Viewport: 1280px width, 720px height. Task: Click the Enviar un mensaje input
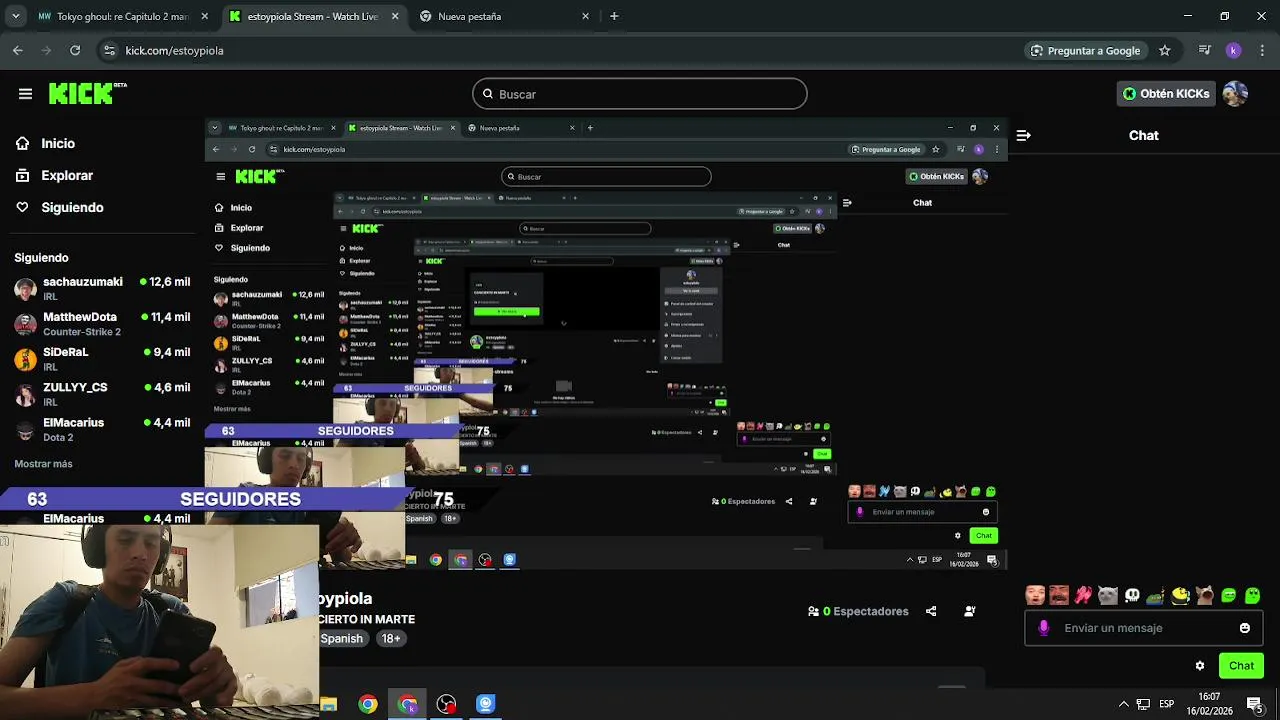1143,628
